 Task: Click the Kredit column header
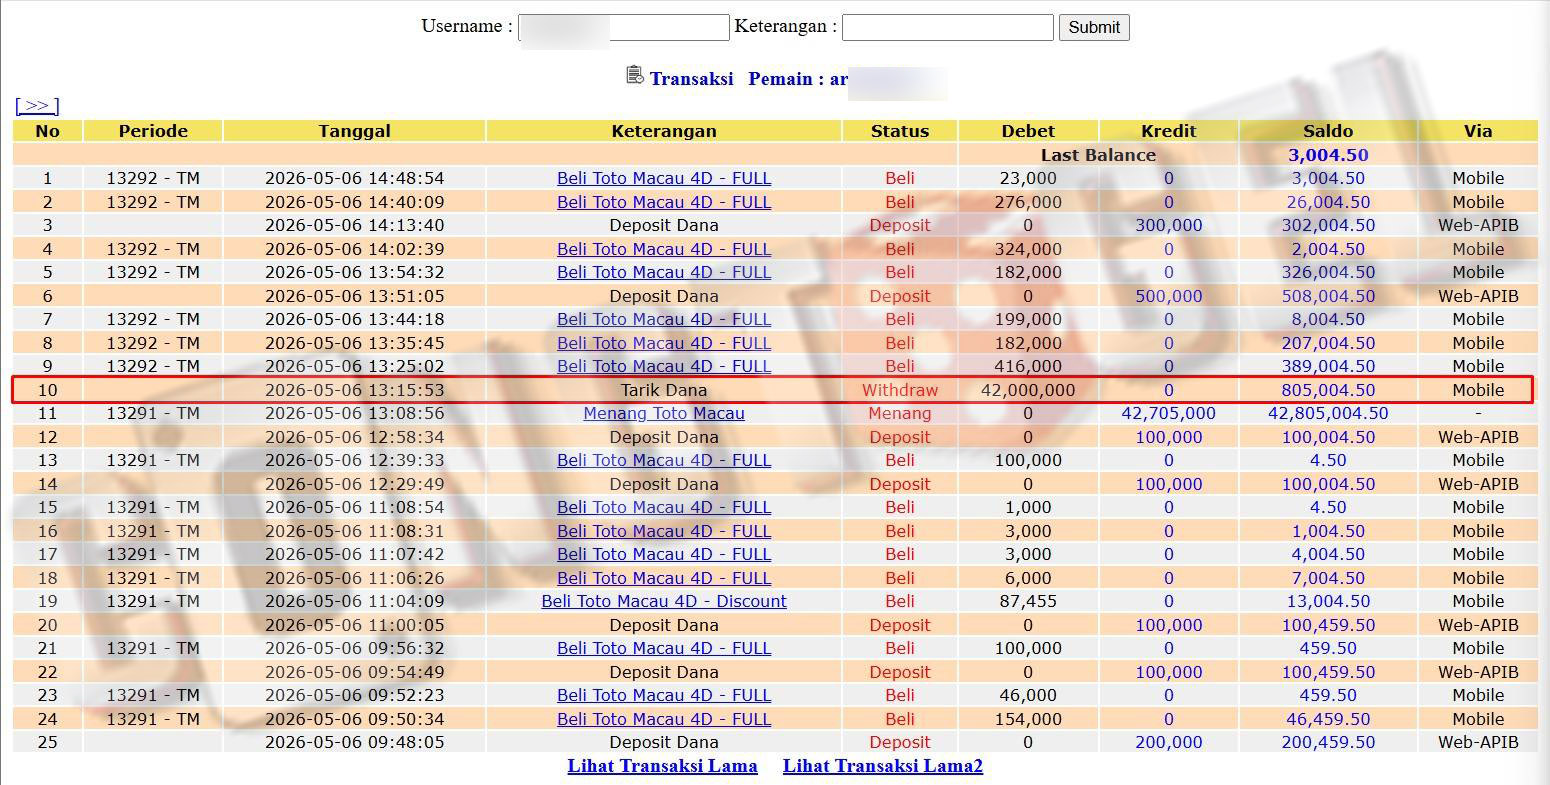click(x=1168, y=131)
